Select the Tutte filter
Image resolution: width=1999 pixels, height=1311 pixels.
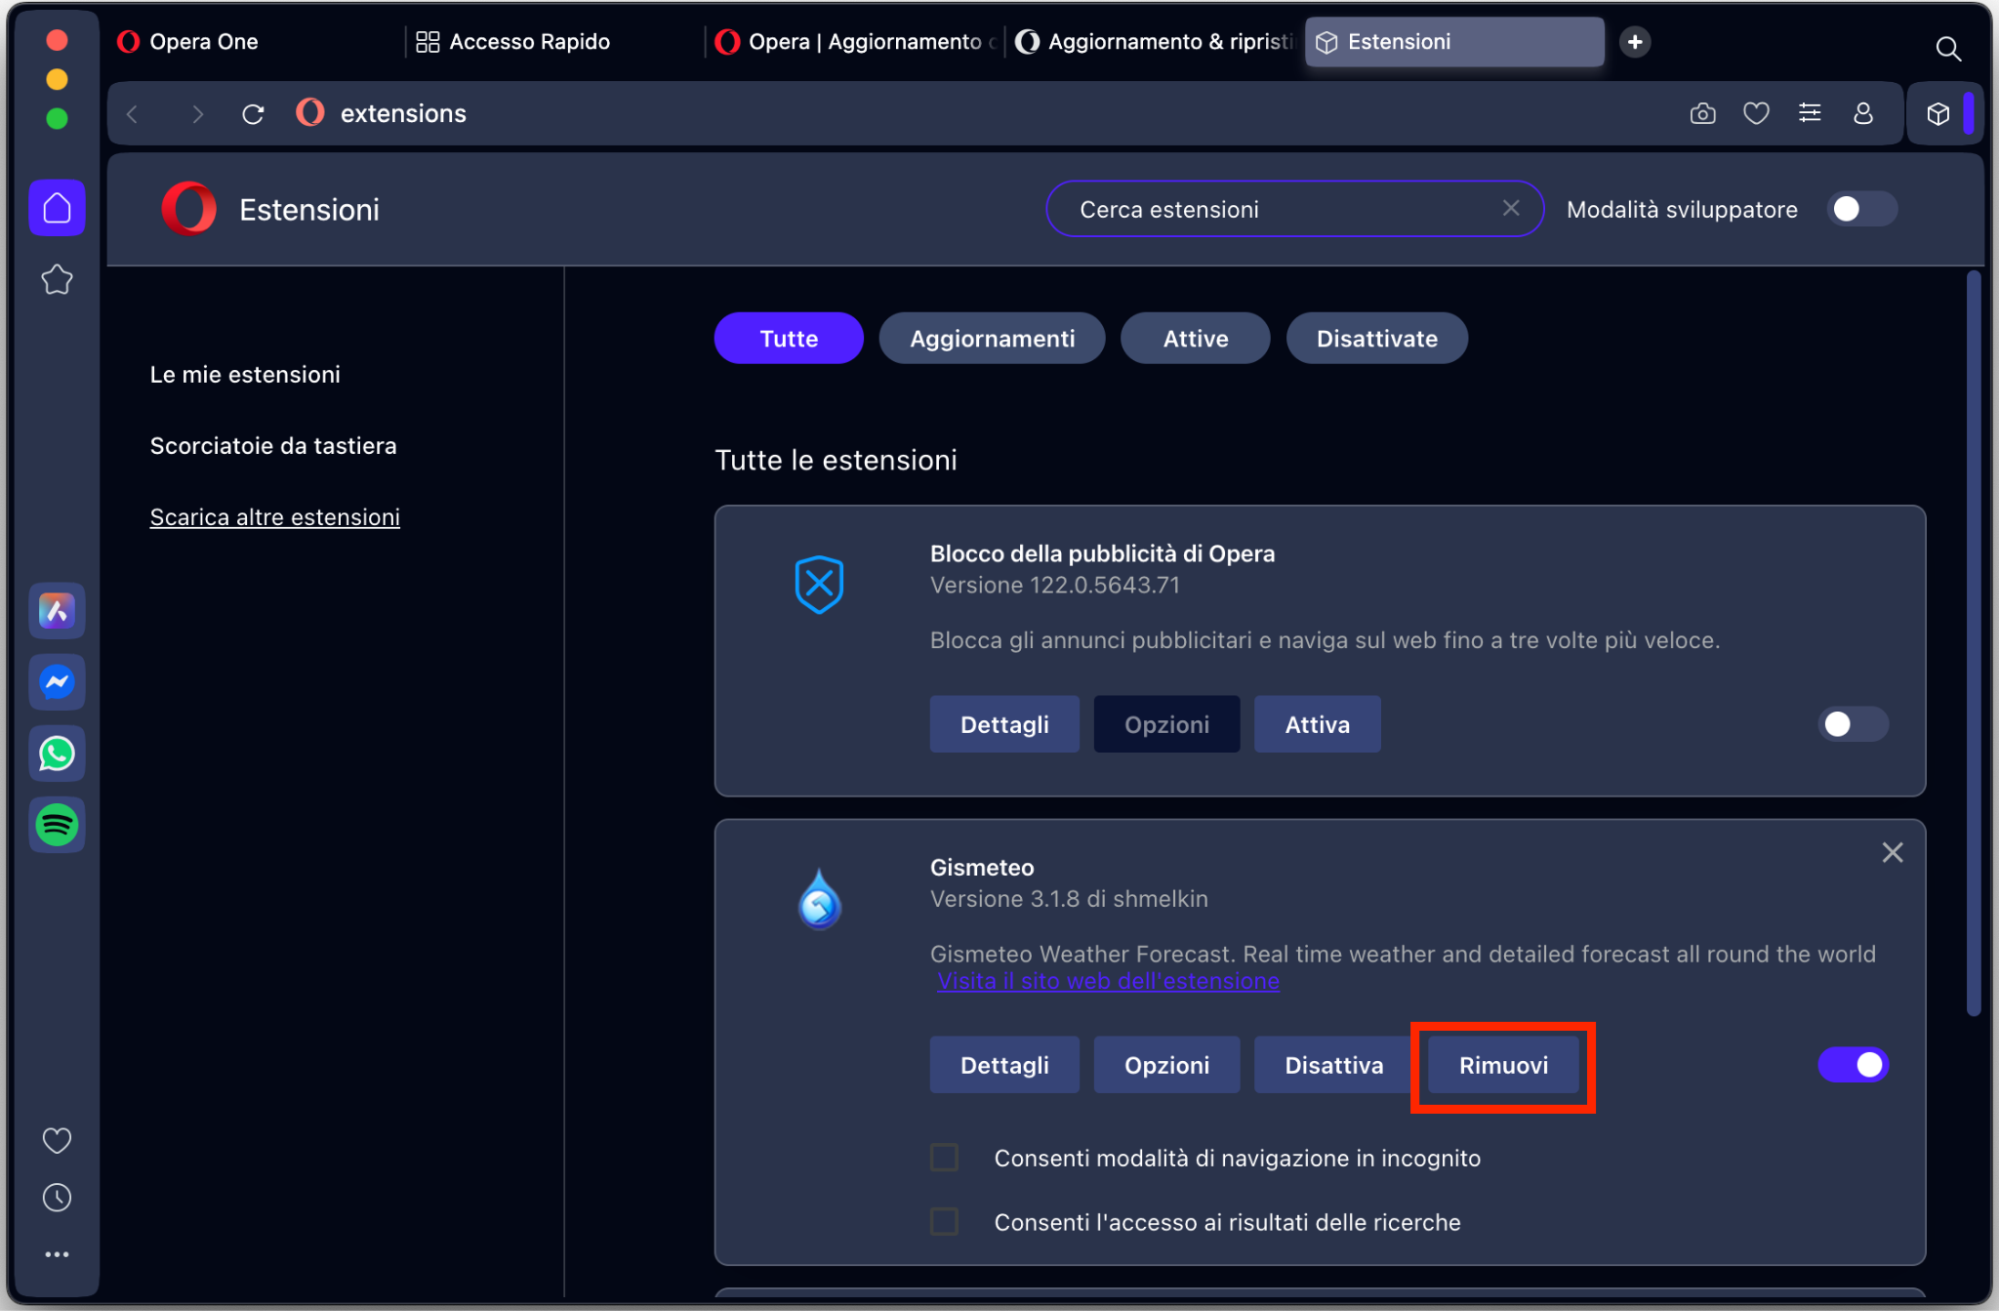click(x=788, y=338)
